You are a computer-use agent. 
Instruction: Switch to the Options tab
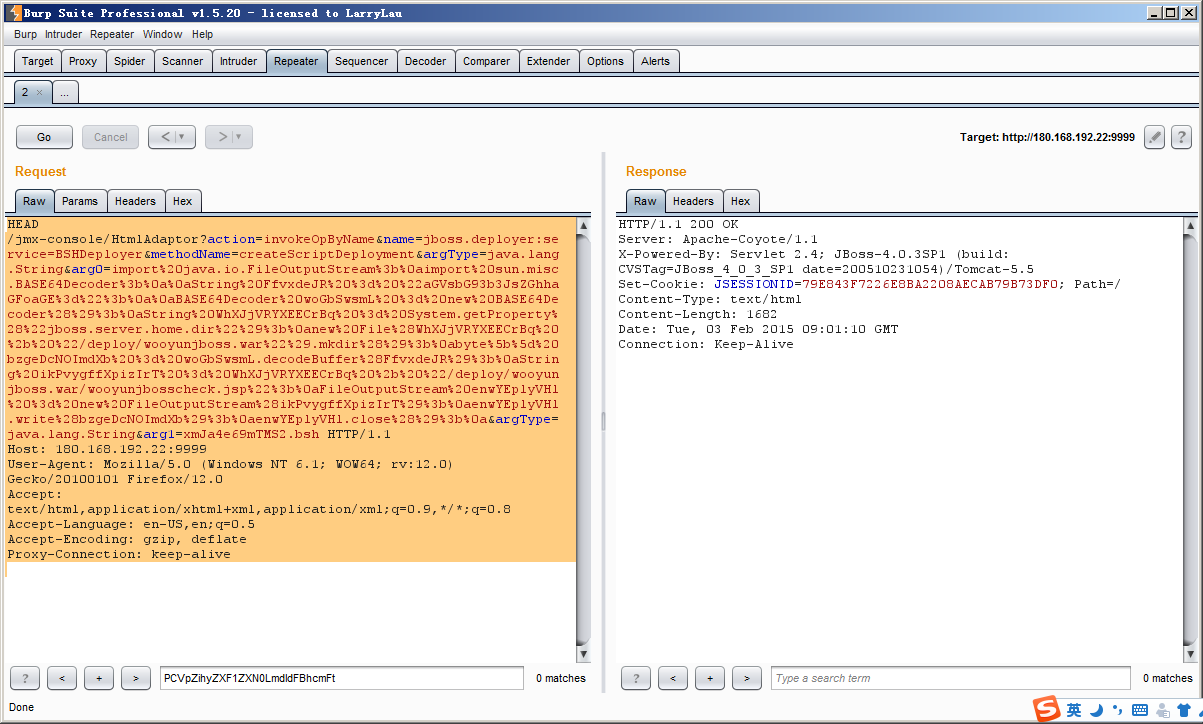pos(605,61)
